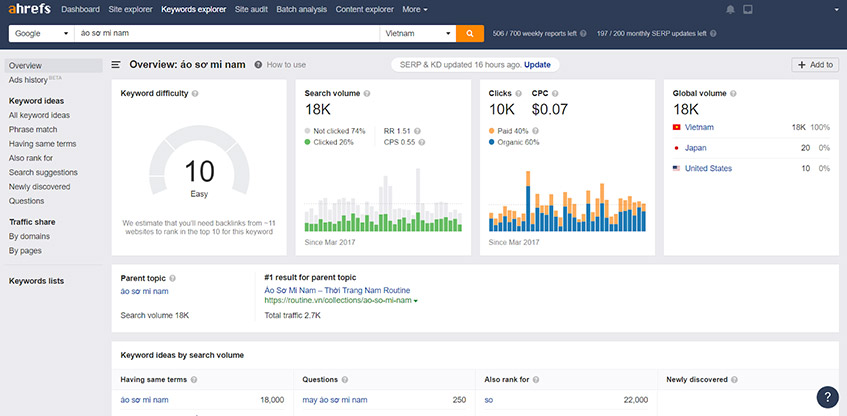The image size is (847, 416).
Task: Open Batch analysis in top navigation
Action: point(301,9)
